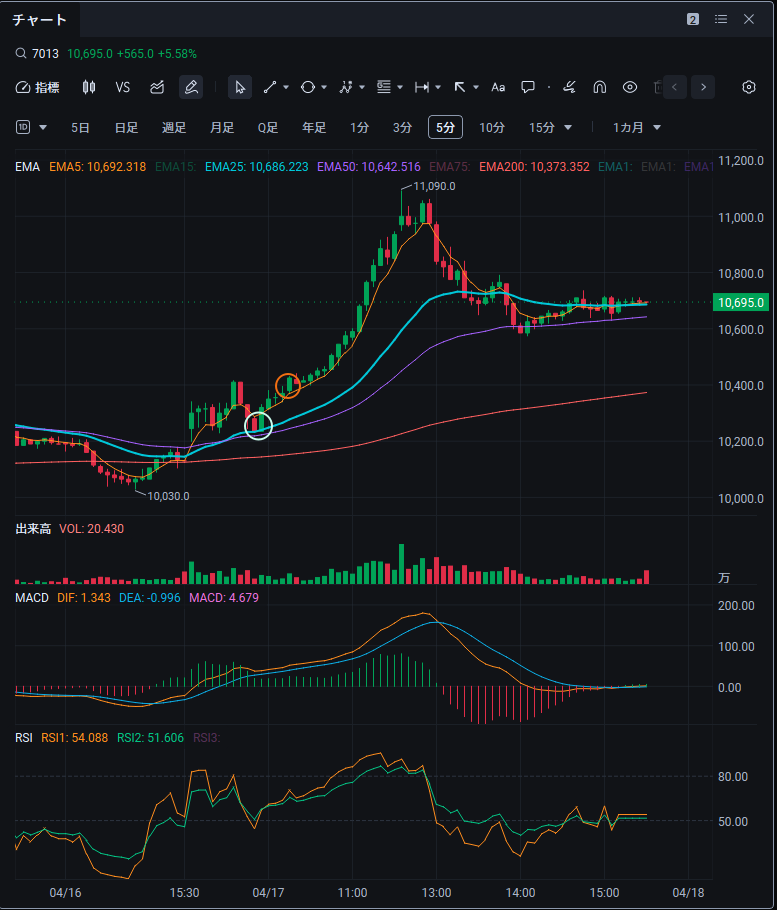
Task: Expand the trend line tool dropdown arrow
Action: pos(286,87)
